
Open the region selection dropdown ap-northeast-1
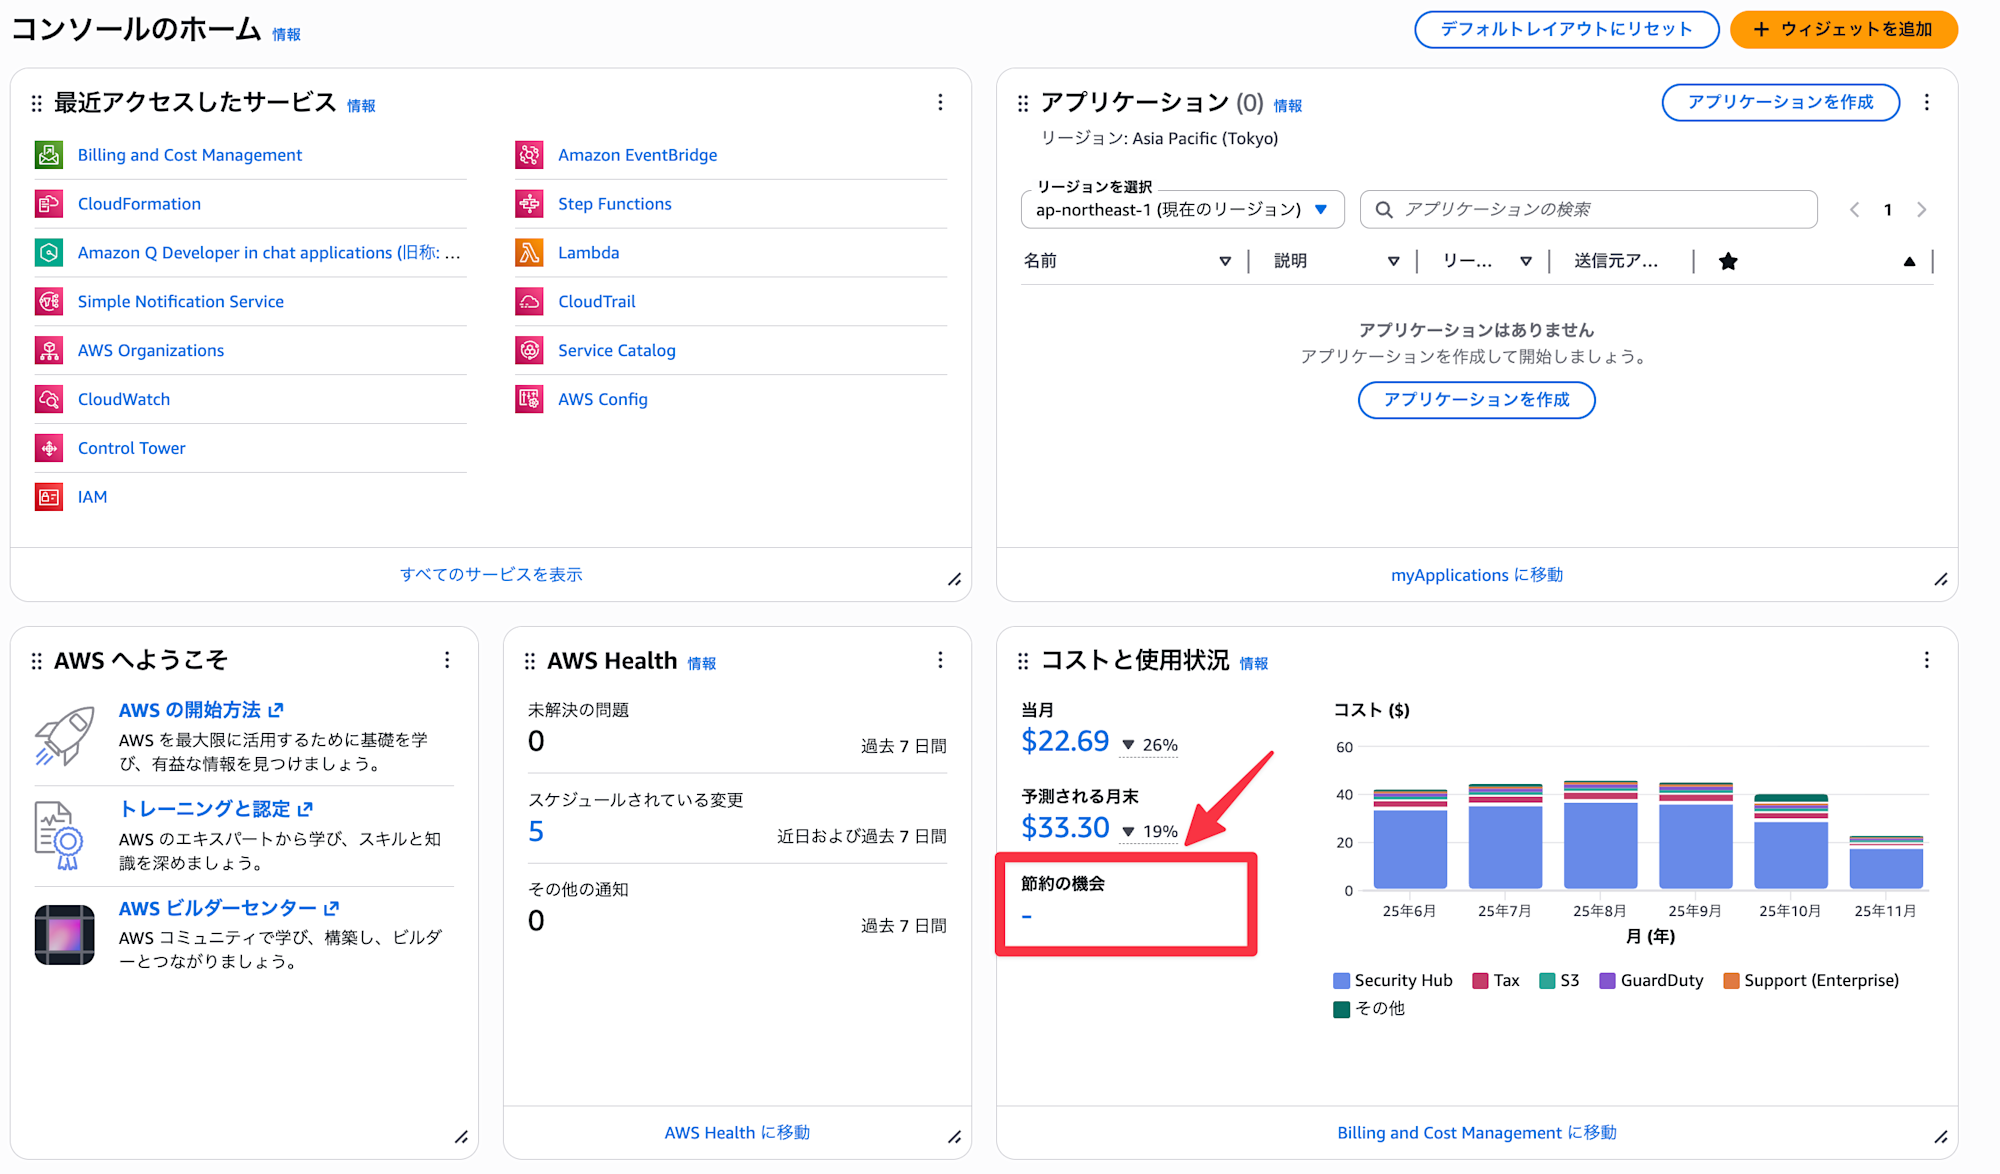pyautogui.click(x=1182, y=210)
